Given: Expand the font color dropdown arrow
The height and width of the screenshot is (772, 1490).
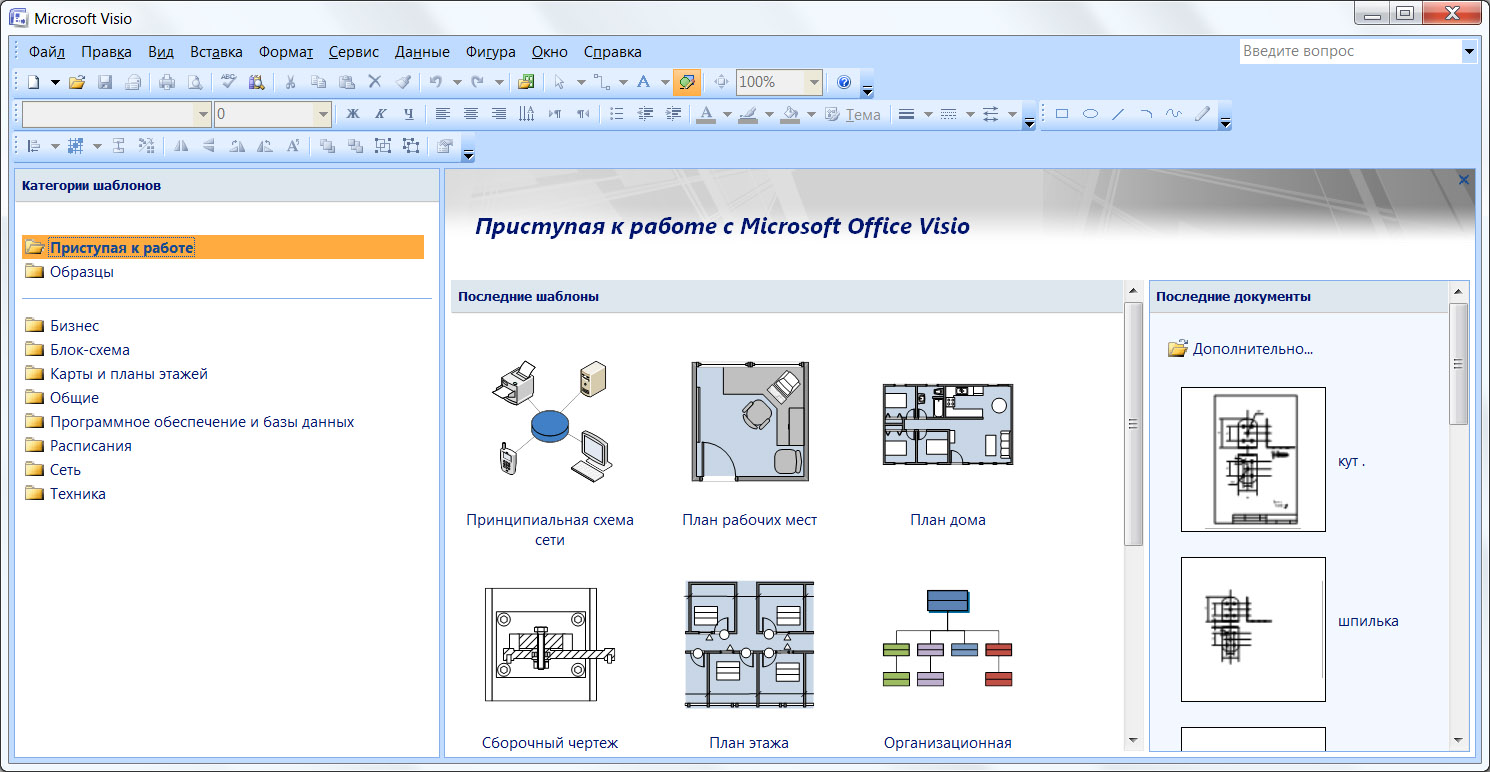Looking at the screenshot, I should coord(727,114).
